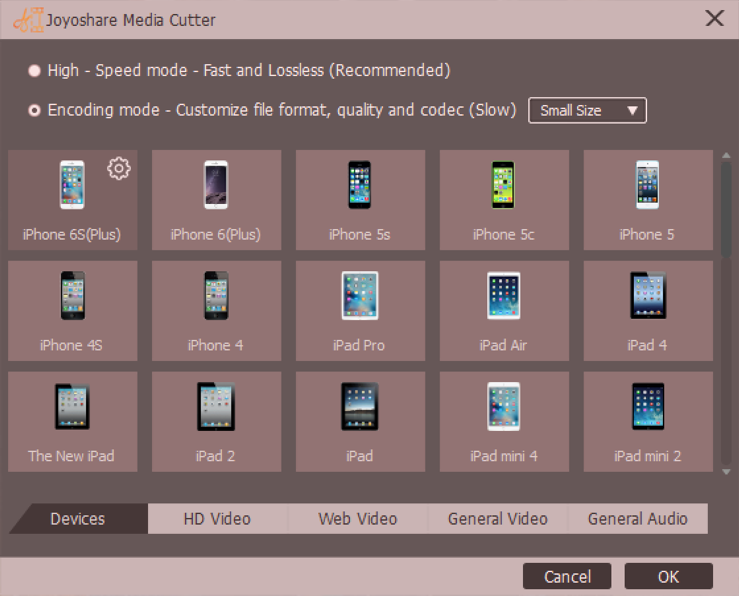Screen dimensions: 739x596
Task: Select the iPad Air device preset
Action: coord(504,311)
